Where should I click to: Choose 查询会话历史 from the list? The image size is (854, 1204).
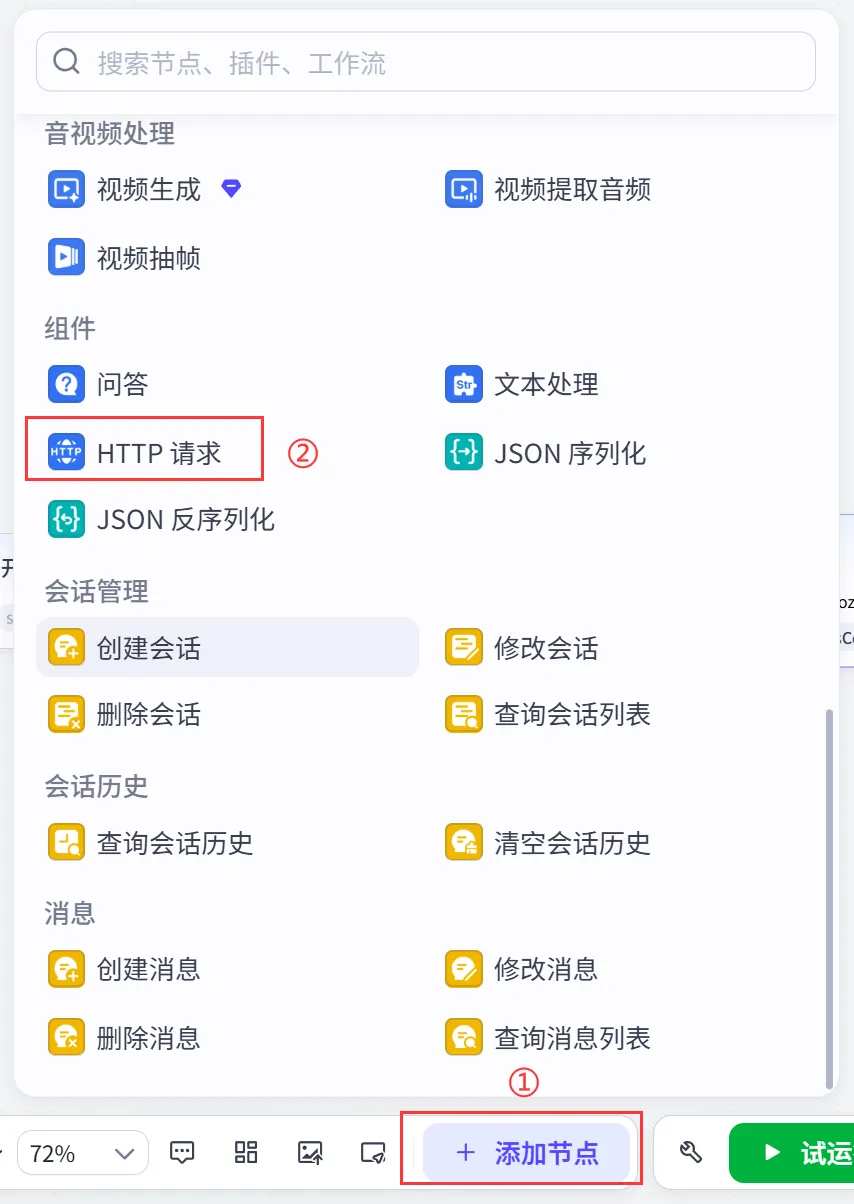click(151, 843)
